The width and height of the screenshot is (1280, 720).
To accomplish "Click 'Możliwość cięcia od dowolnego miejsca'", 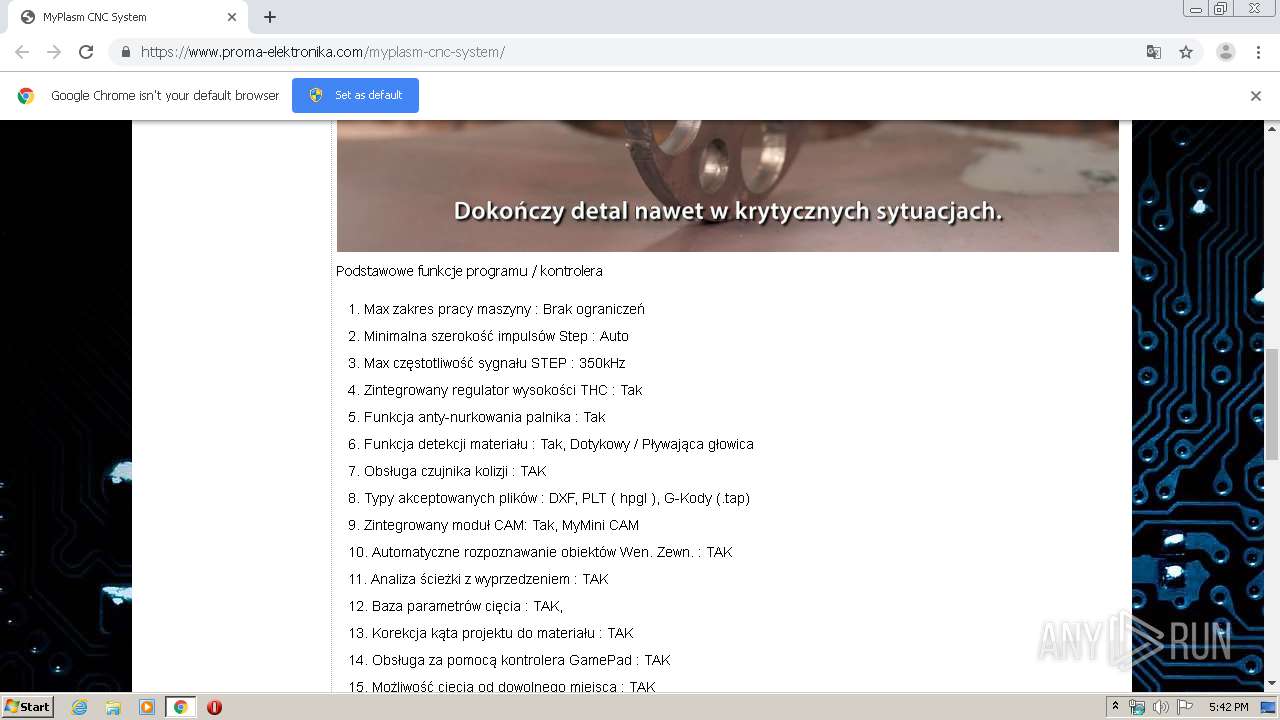I will pos(514,687).
